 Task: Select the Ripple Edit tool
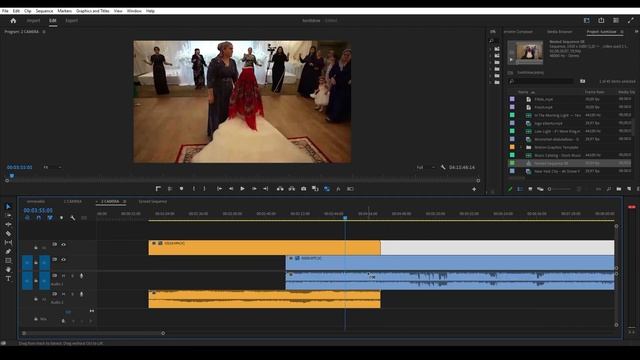click(8, 224)
